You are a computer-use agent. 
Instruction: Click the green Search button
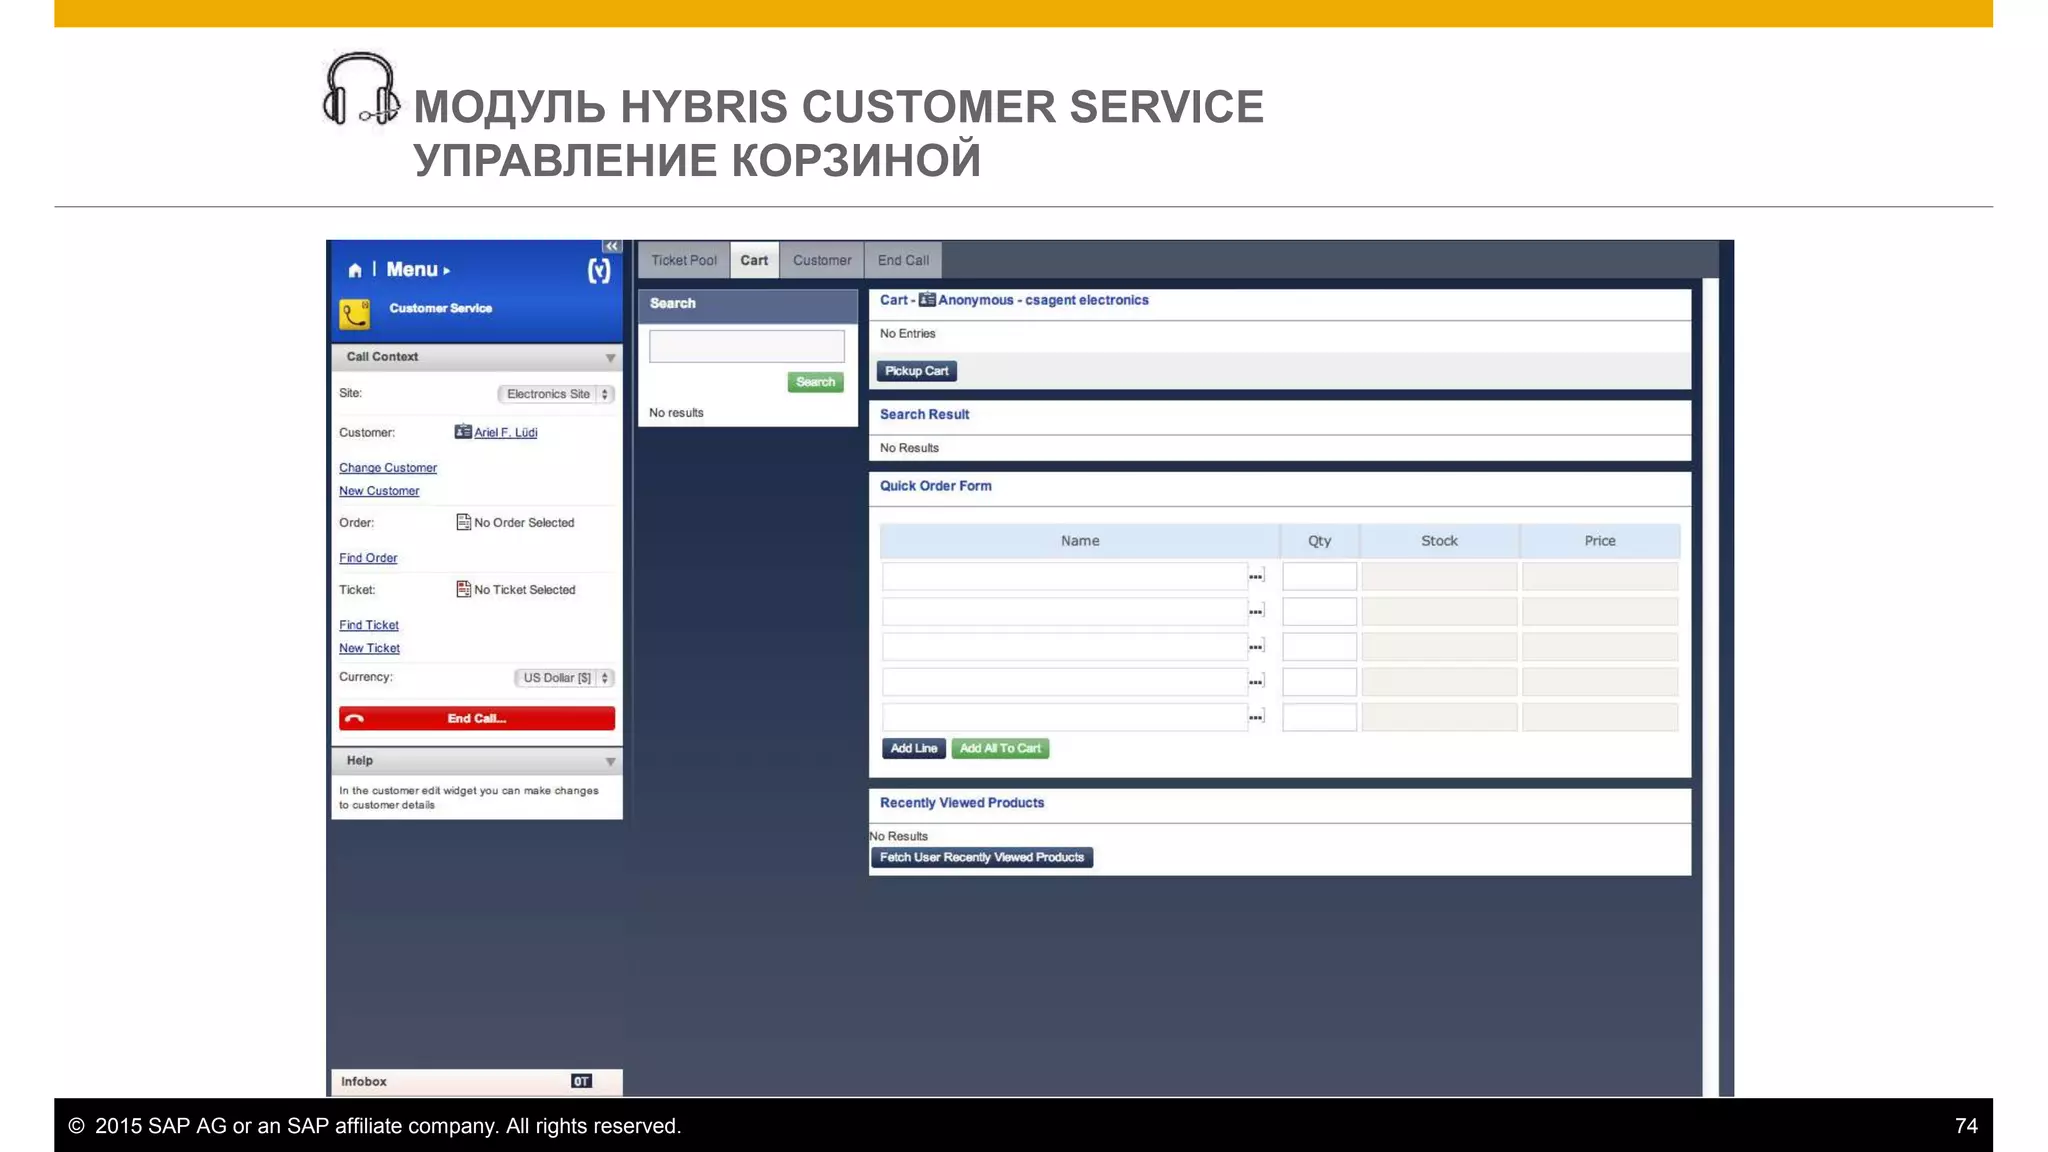[815, 382]
